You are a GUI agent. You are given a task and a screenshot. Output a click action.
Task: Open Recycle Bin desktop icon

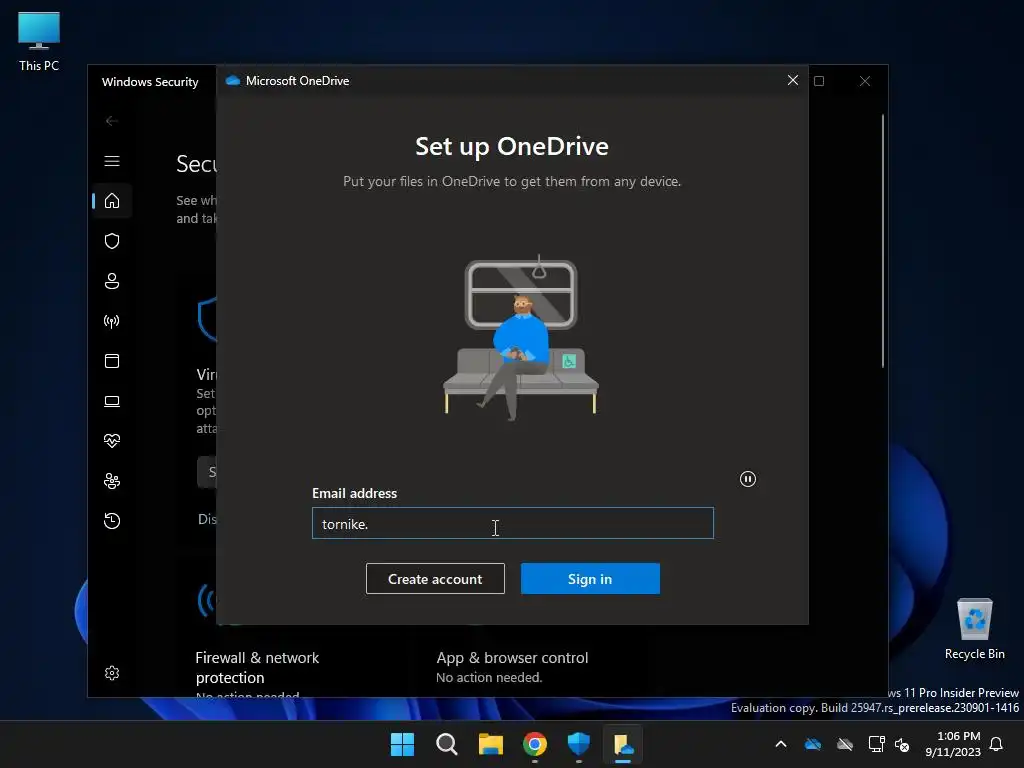click(974, 630)
